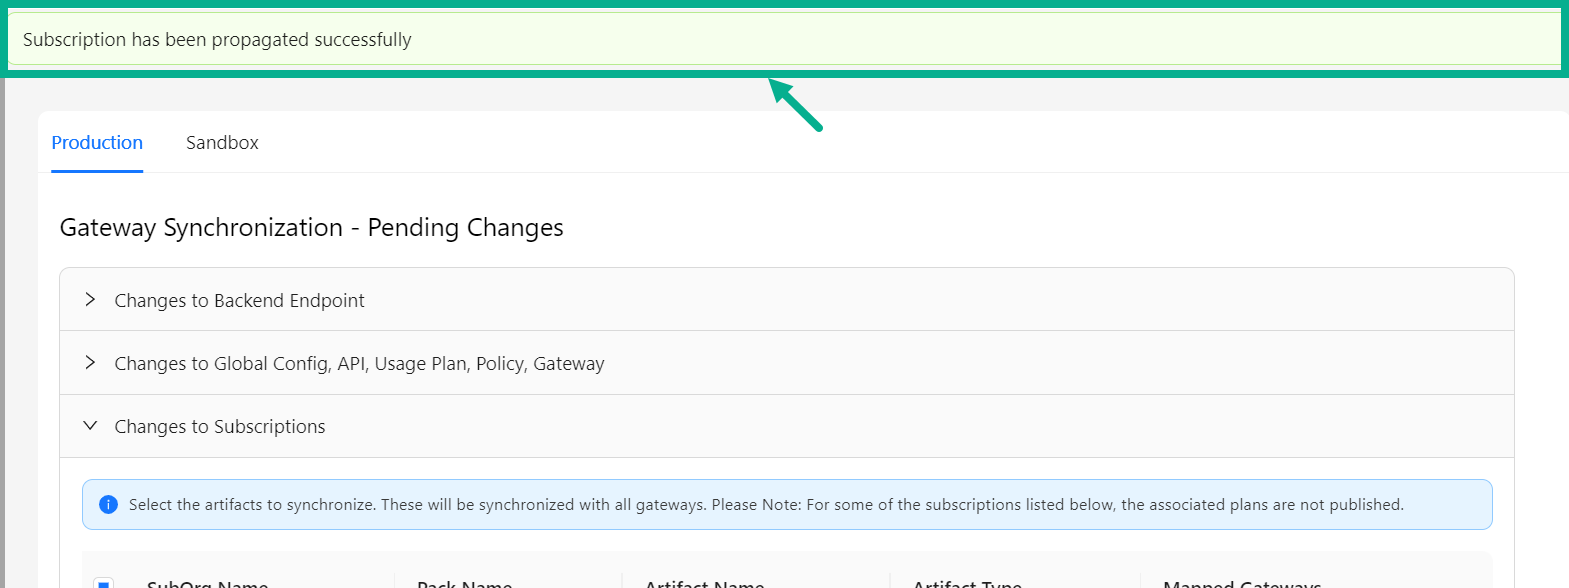Sort by the Artifact Name column
This screenshot has width=1569, height=588.
tap(704, 584)
